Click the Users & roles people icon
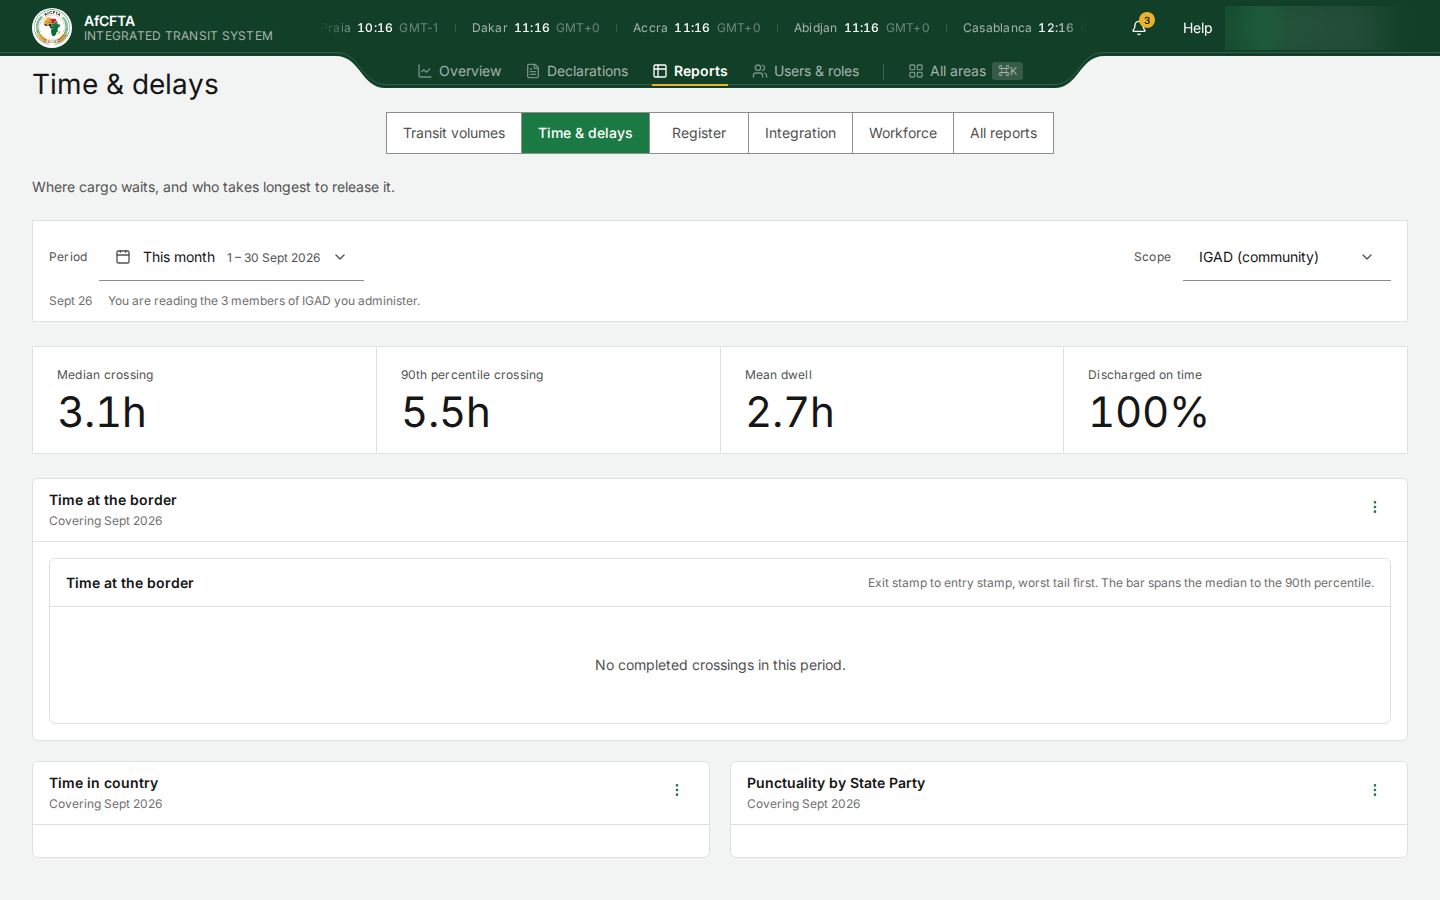The image size is (1440, 900). point(760,71)
